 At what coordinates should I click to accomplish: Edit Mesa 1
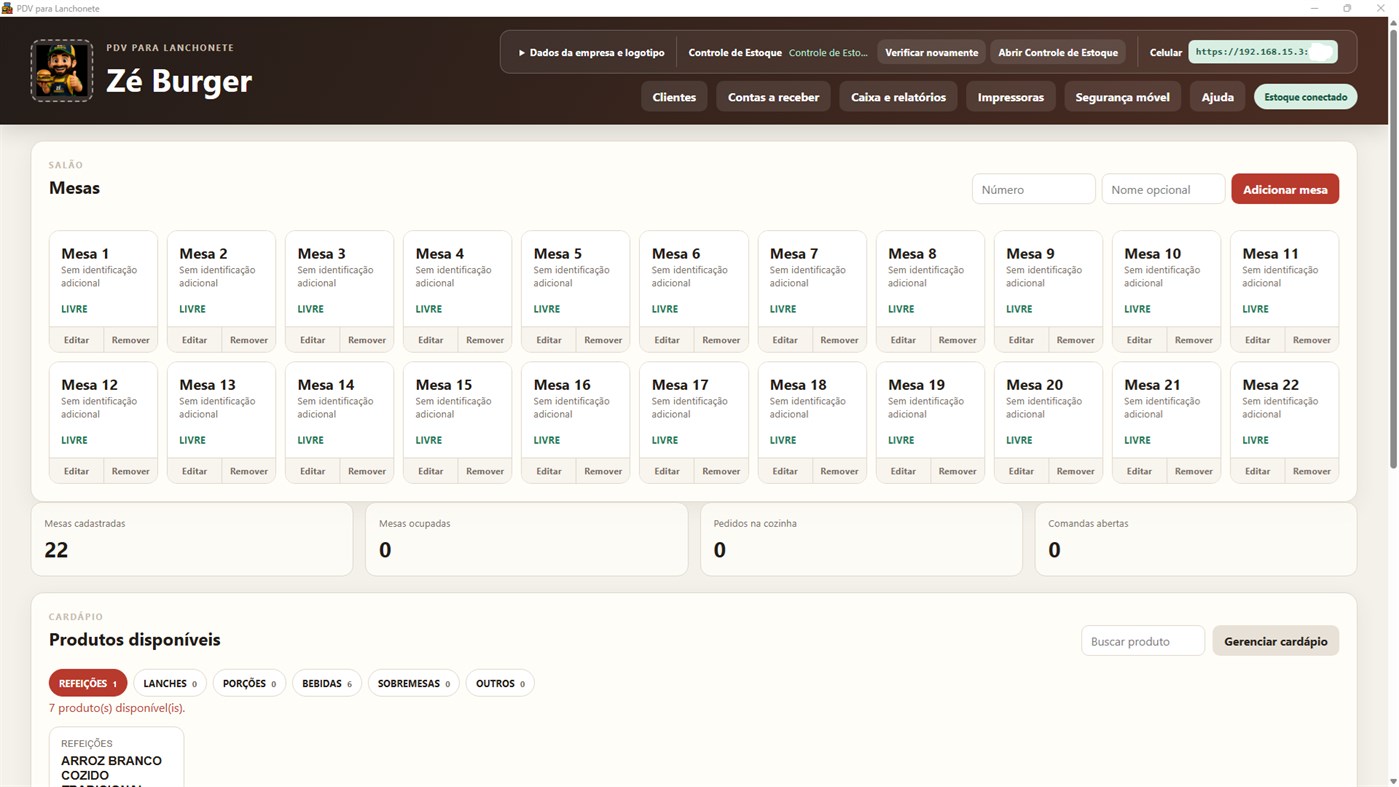pos(77,340)
